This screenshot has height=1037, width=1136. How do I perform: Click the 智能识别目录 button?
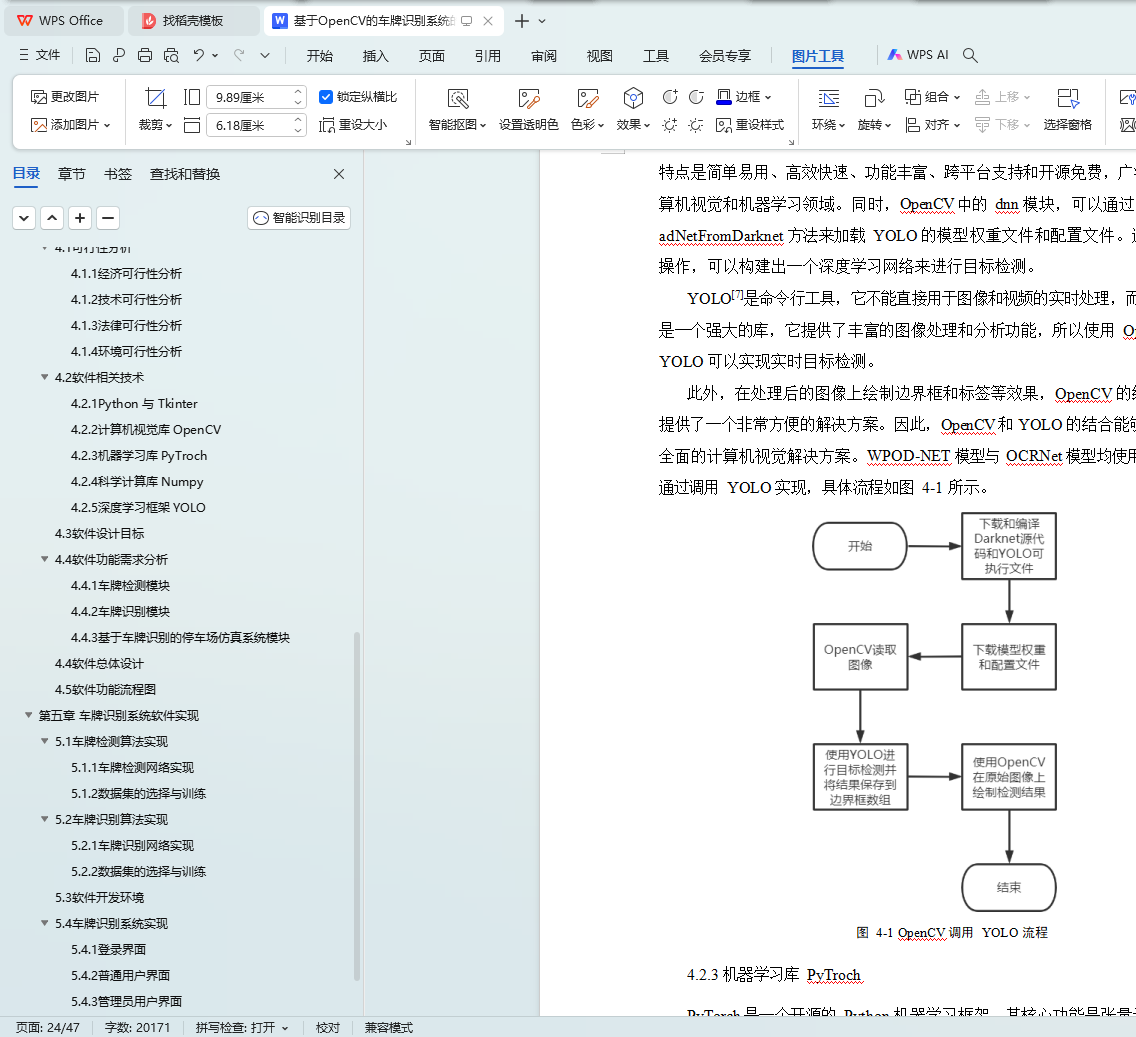click(x=299, y=217)
